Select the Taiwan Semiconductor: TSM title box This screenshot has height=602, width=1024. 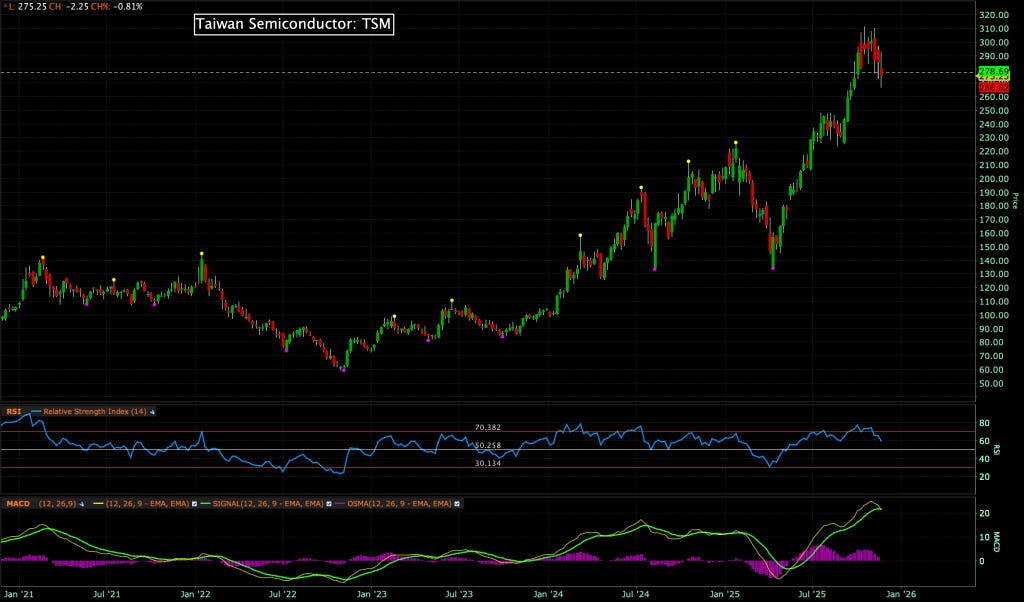coord(294,25)
